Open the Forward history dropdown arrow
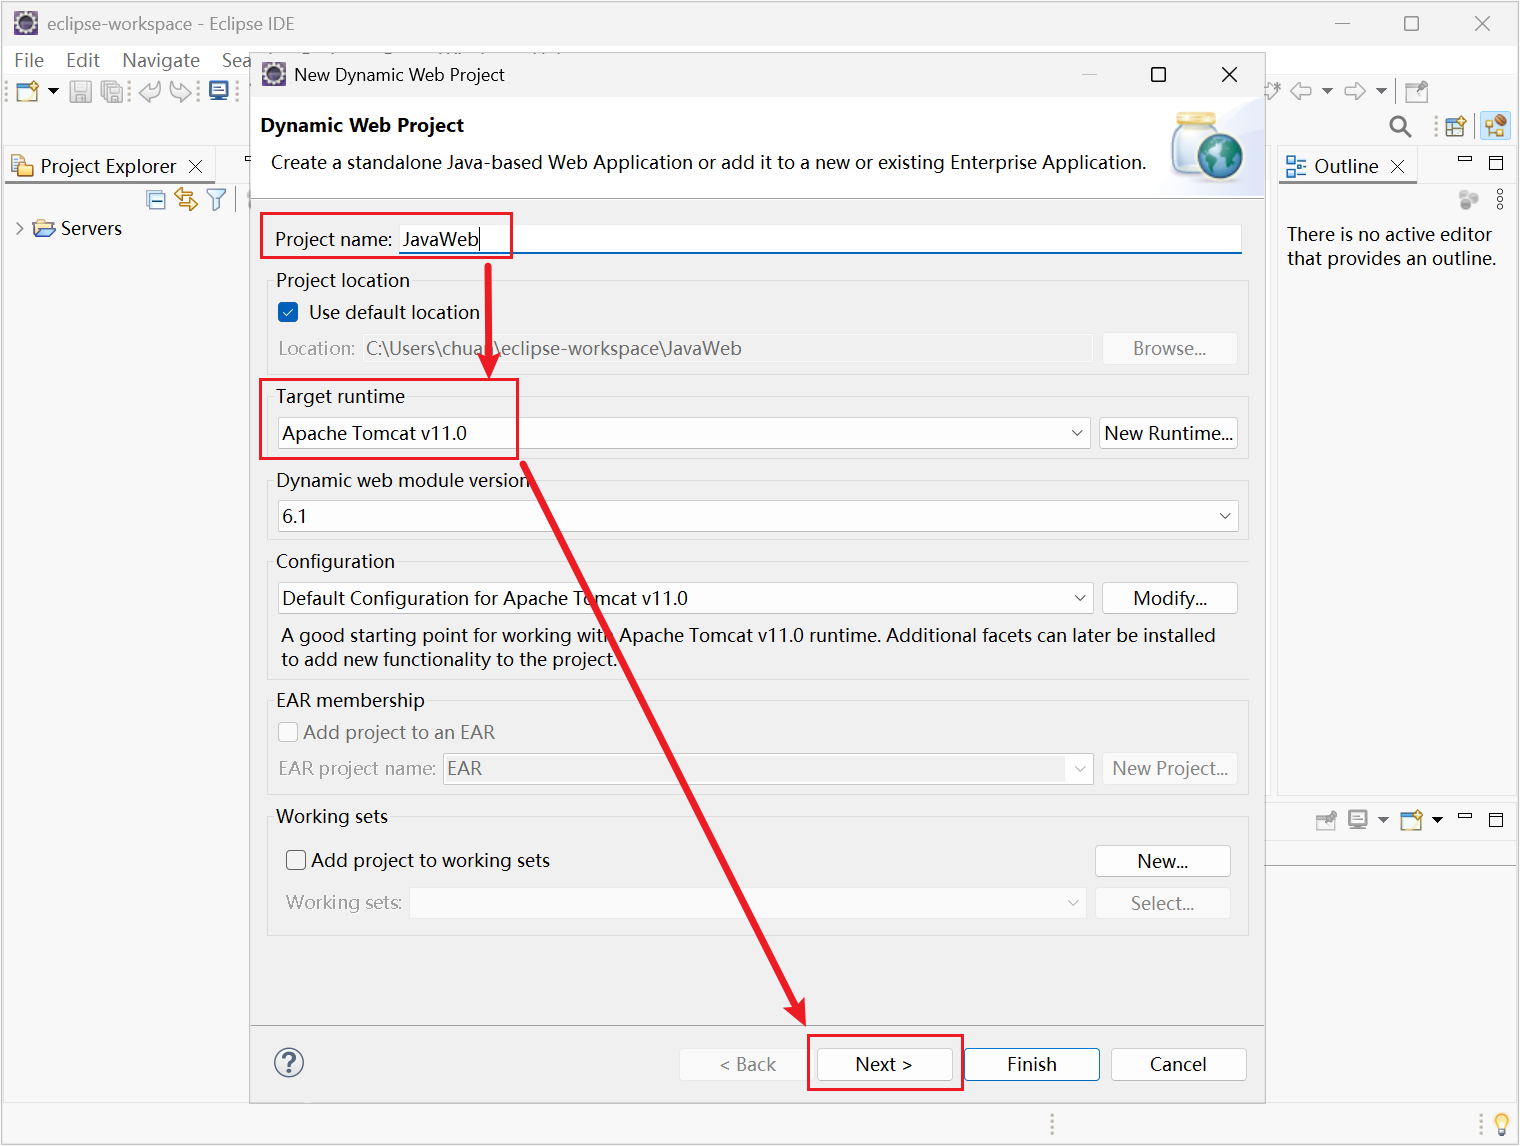The image size is (1520, 1146). coord(1381,91)
